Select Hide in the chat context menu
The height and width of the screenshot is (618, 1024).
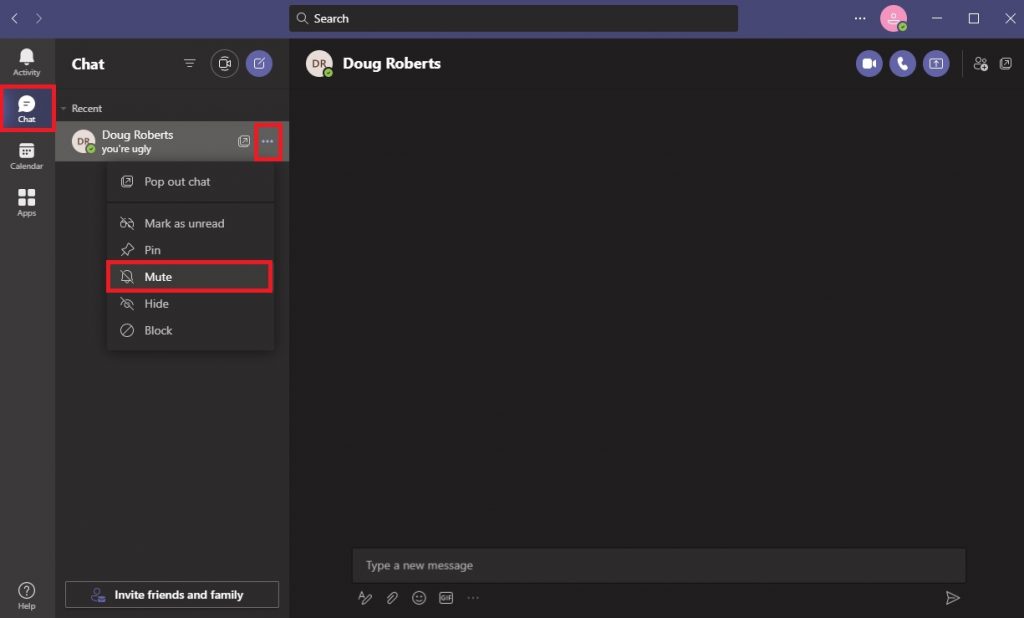(191, 304)
